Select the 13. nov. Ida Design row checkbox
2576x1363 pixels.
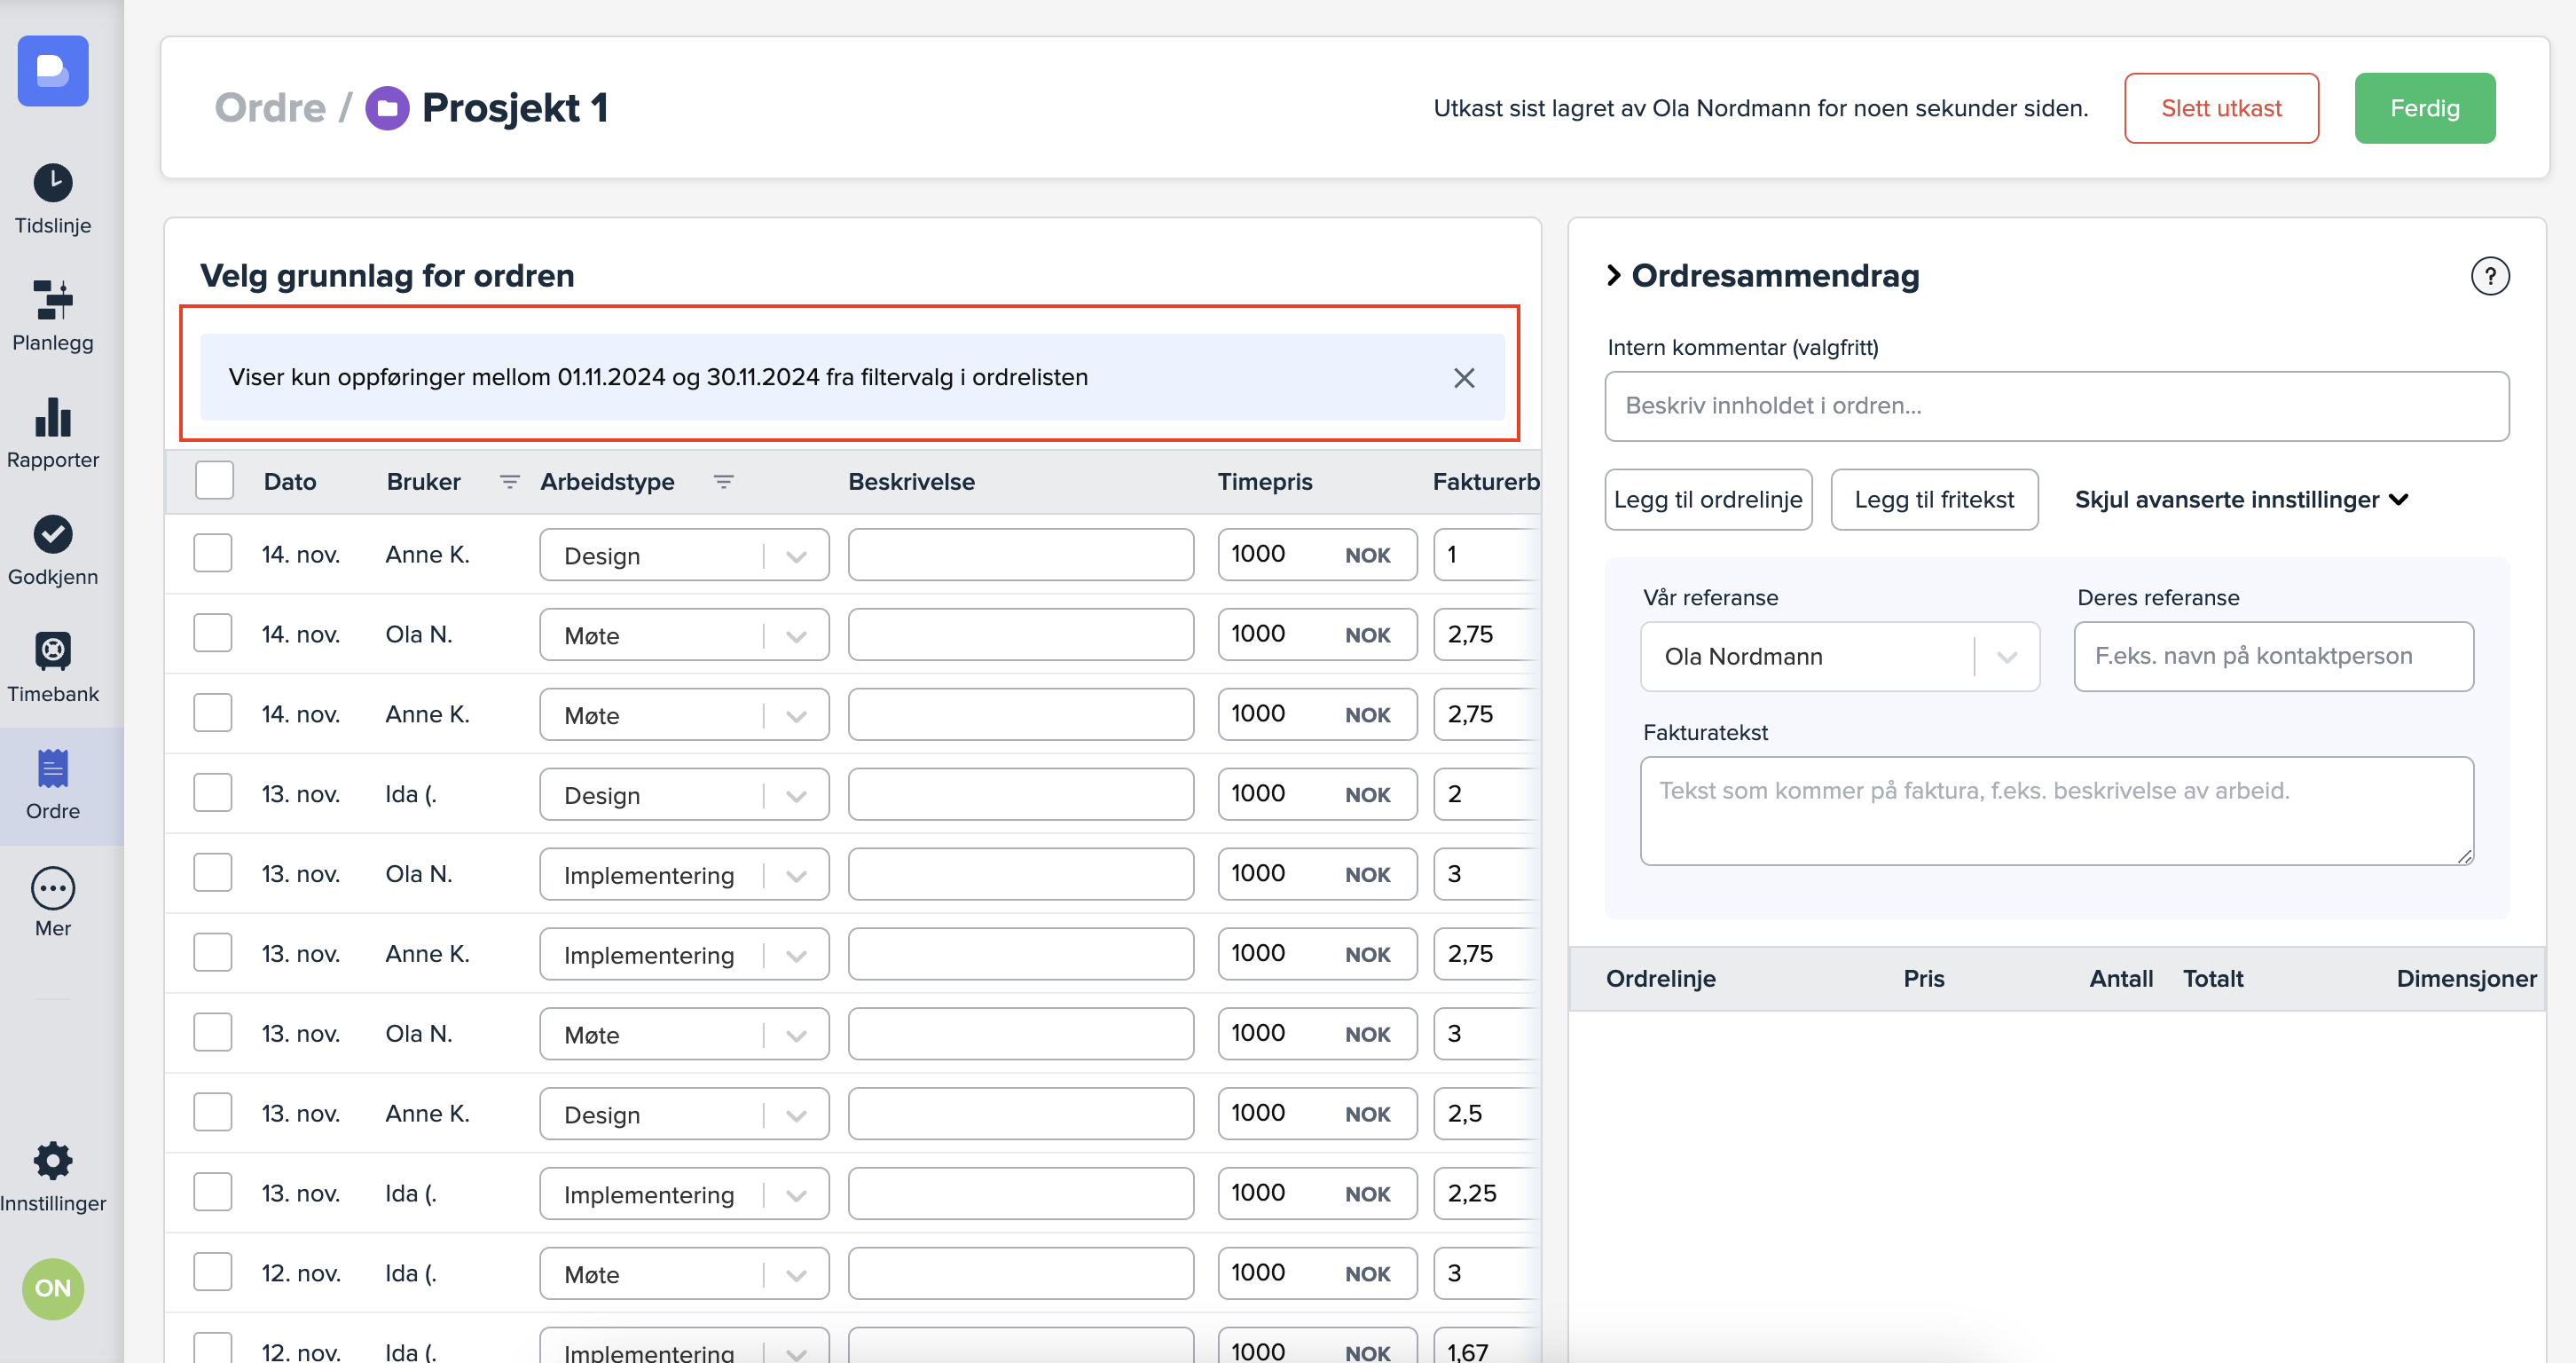click(x=212, y=793)
